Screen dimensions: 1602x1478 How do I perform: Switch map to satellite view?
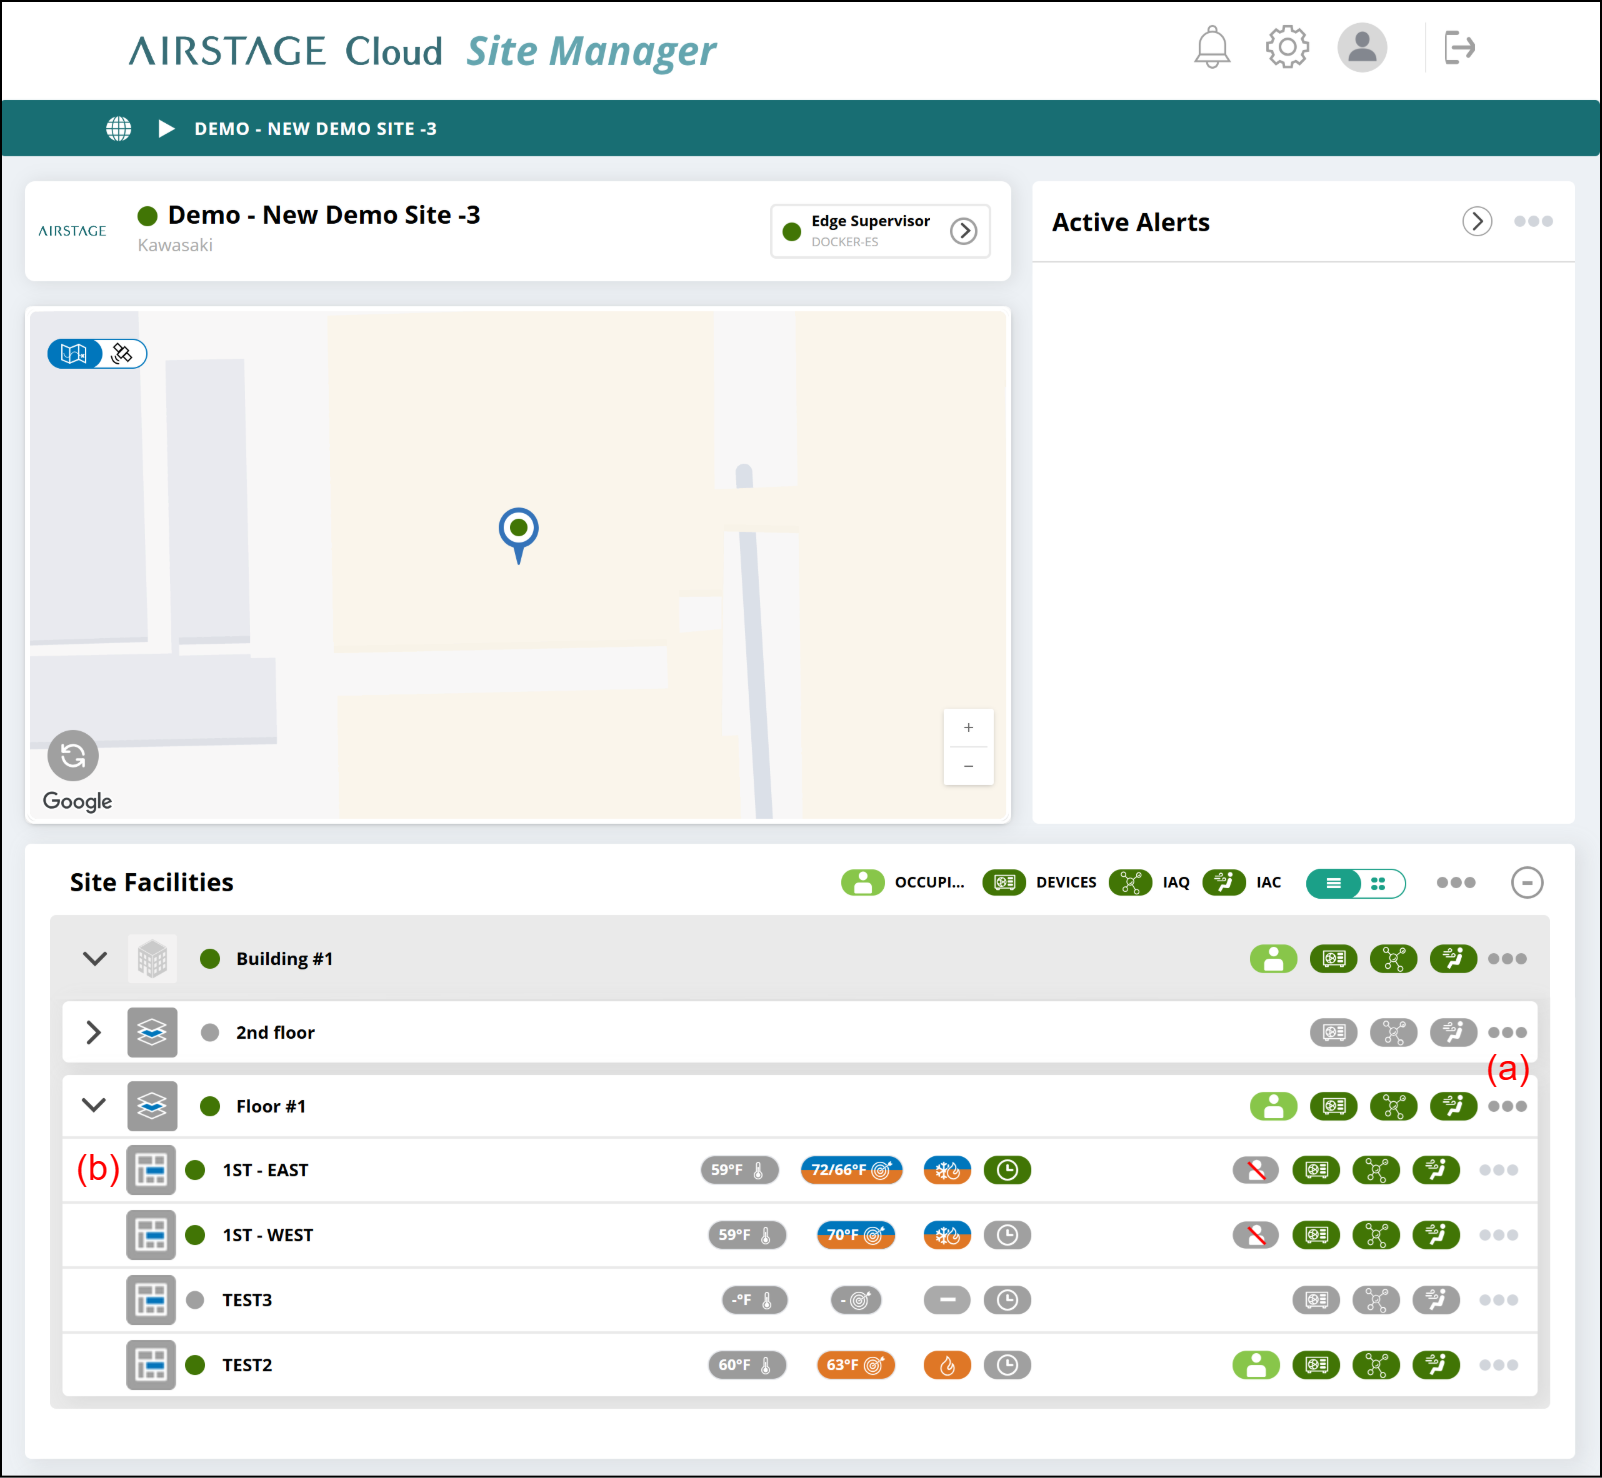123,354
